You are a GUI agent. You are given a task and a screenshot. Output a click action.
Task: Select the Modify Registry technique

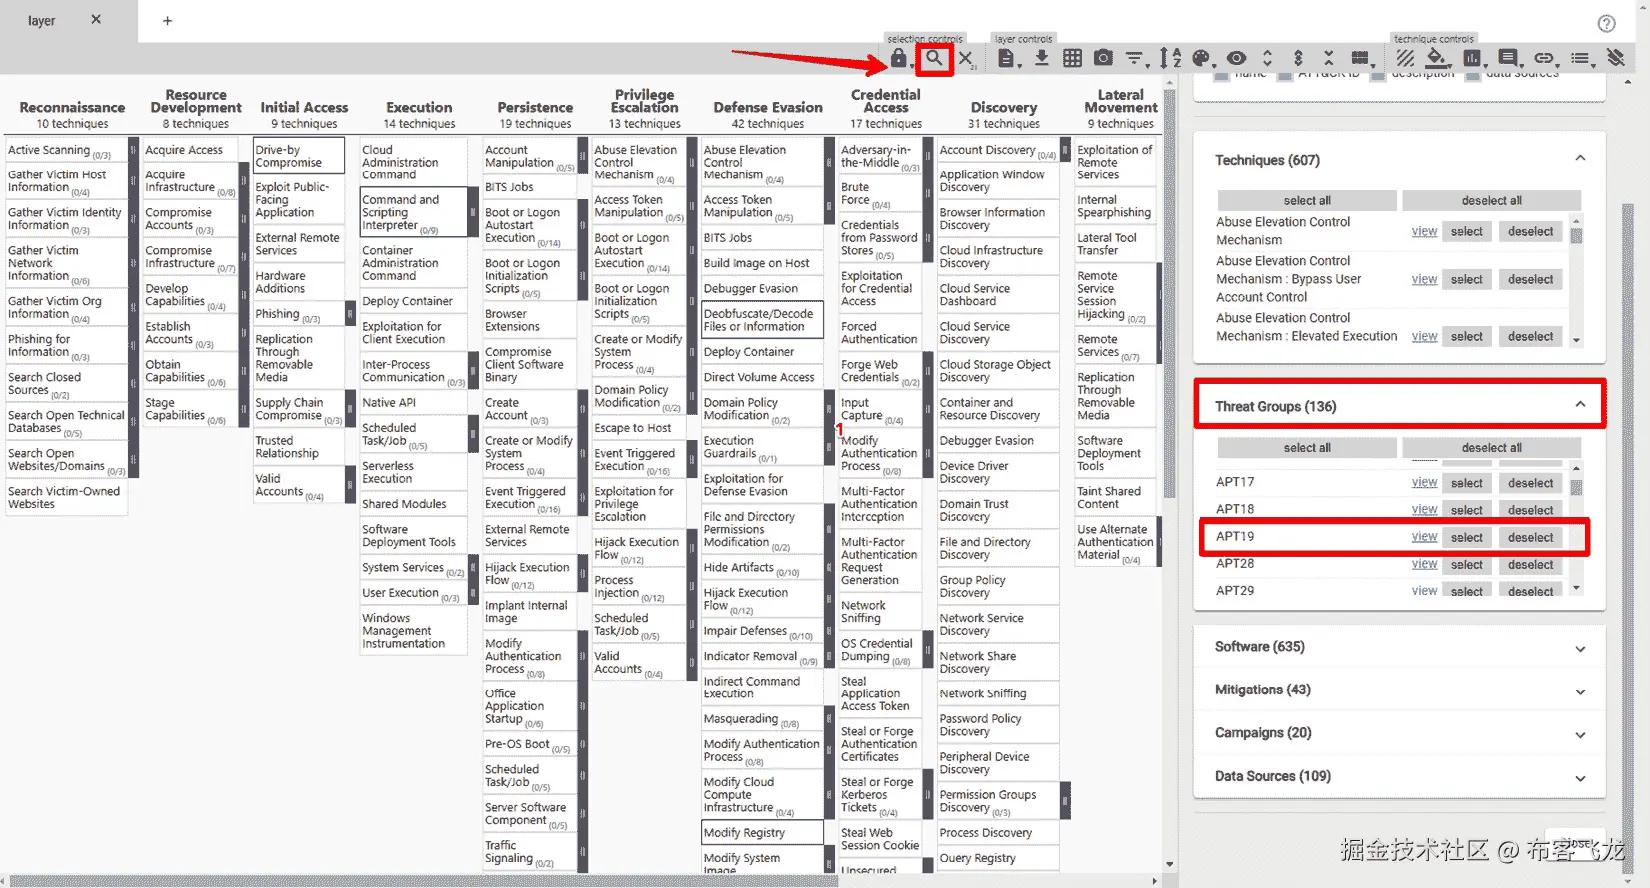[x=762, y=832]
